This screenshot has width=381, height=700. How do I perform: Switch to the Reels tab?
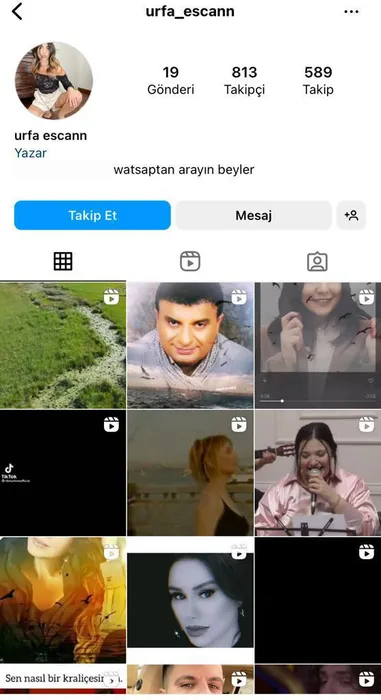pyautogui.click(x=190, y=262)
